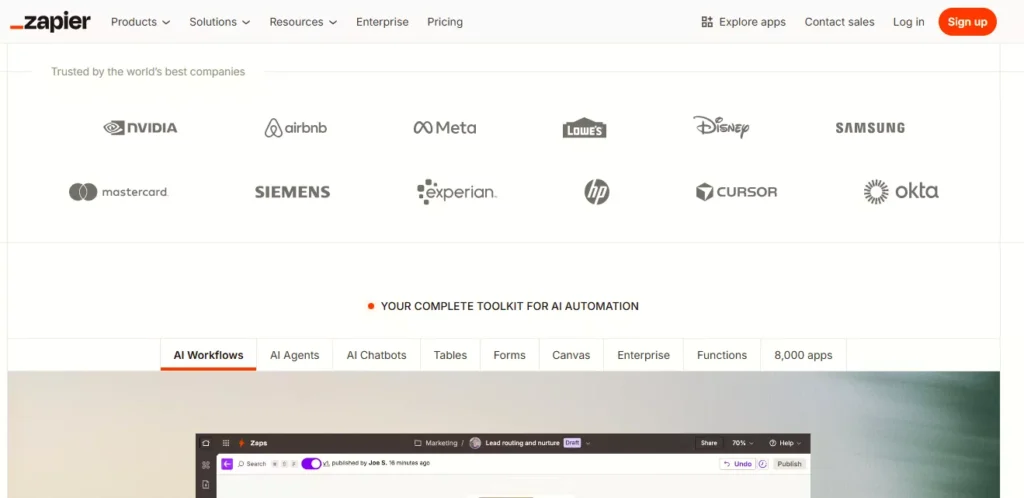Click the Explore apps grid icon
This screenshot has width=1024, height=498.
coord(707,22)
